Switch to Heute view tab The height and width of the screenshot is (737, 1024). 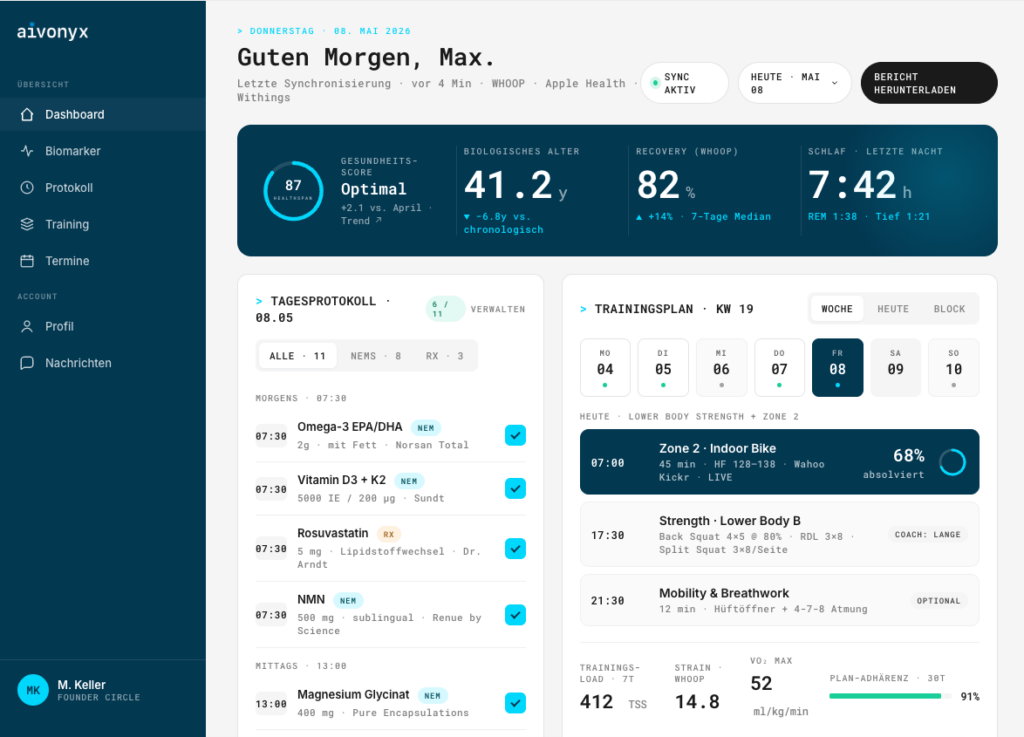pyautogui.click(x=893, y=309)
